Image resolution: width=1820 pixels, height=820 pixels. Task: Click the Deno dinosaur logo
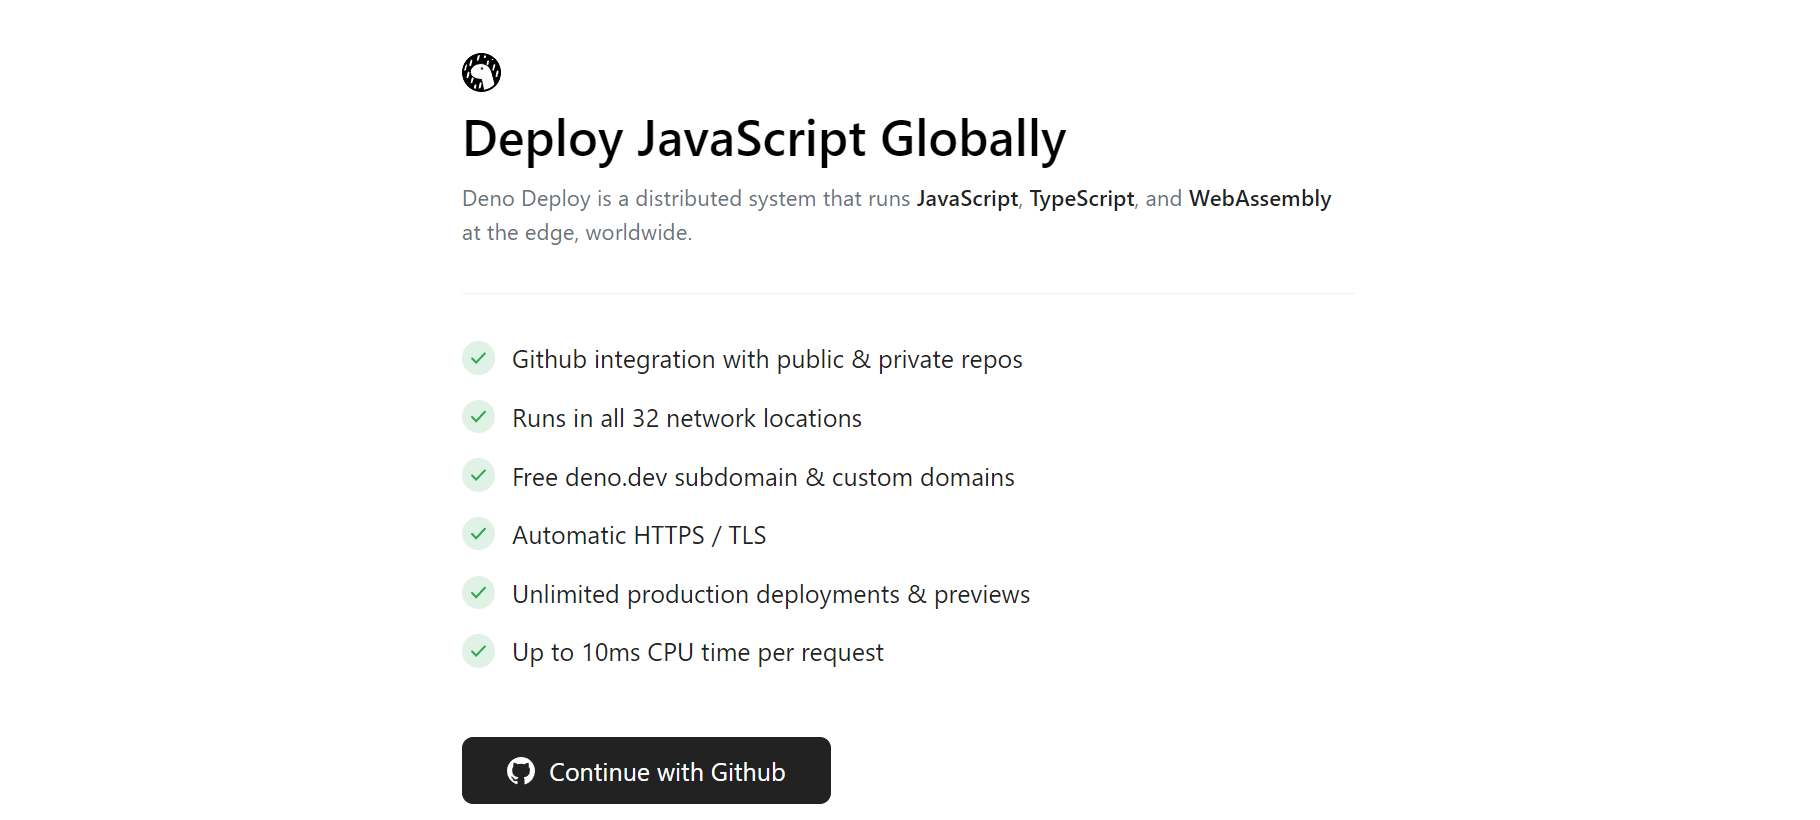481,72
